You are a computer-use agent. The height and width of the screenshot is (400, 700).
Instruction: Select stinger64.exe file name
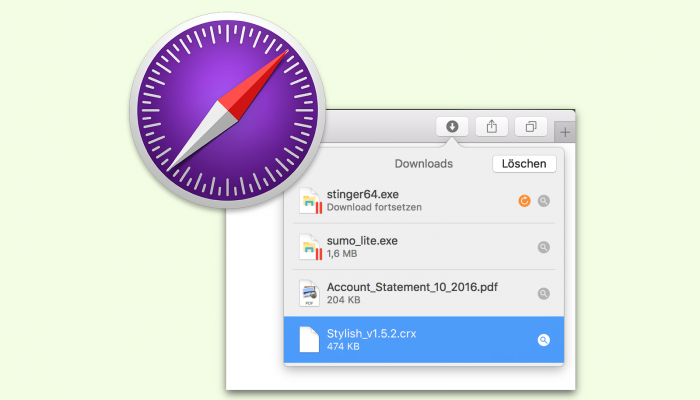click(362, 195)
